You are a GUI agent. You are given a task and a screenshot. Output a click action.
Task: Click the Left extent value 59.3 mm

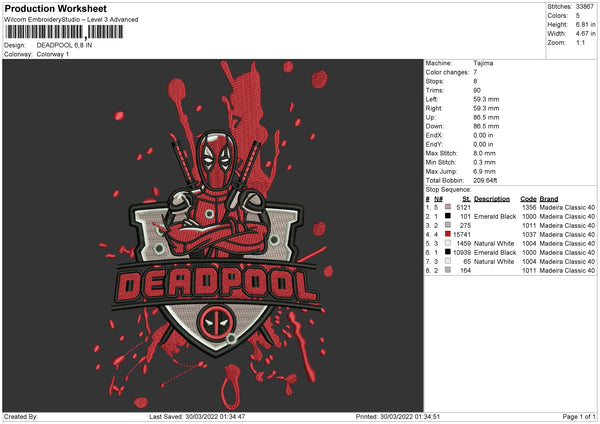tap(486, 99)
